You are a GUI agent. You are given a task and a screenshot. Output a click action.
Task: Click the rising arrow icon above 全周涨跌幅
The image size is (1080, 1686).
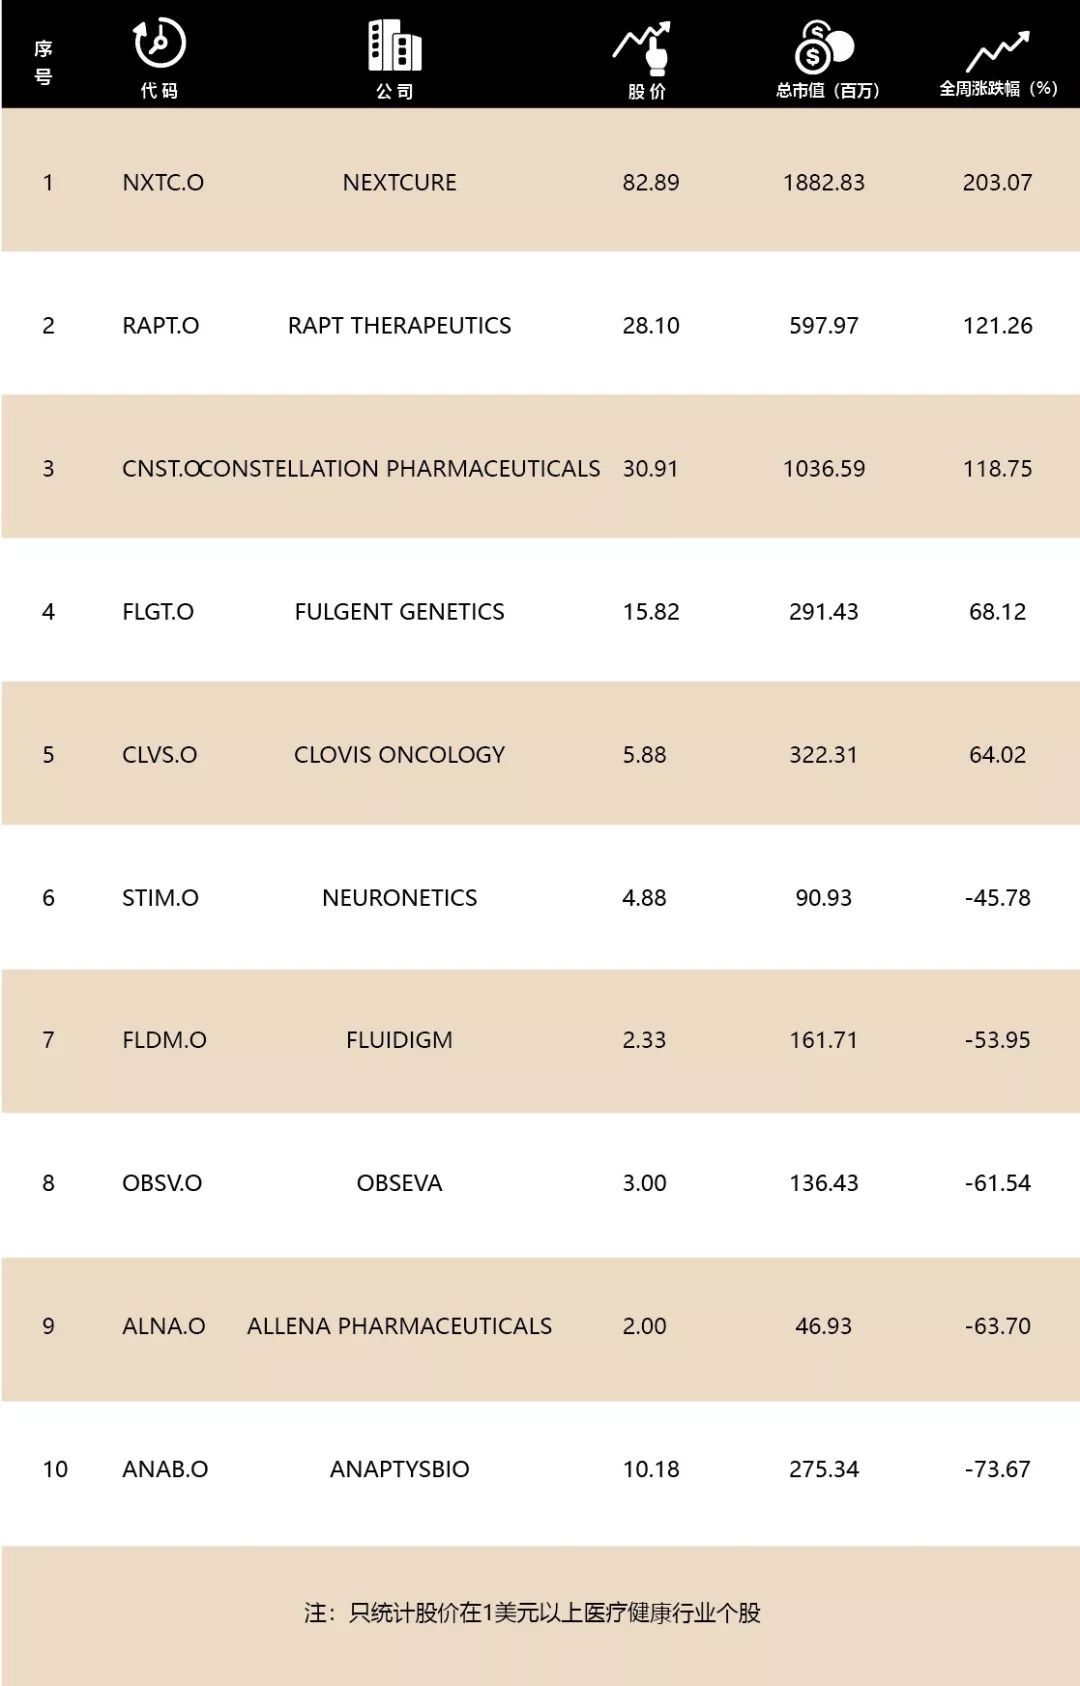pyautogui.click(x=997, y=50)
